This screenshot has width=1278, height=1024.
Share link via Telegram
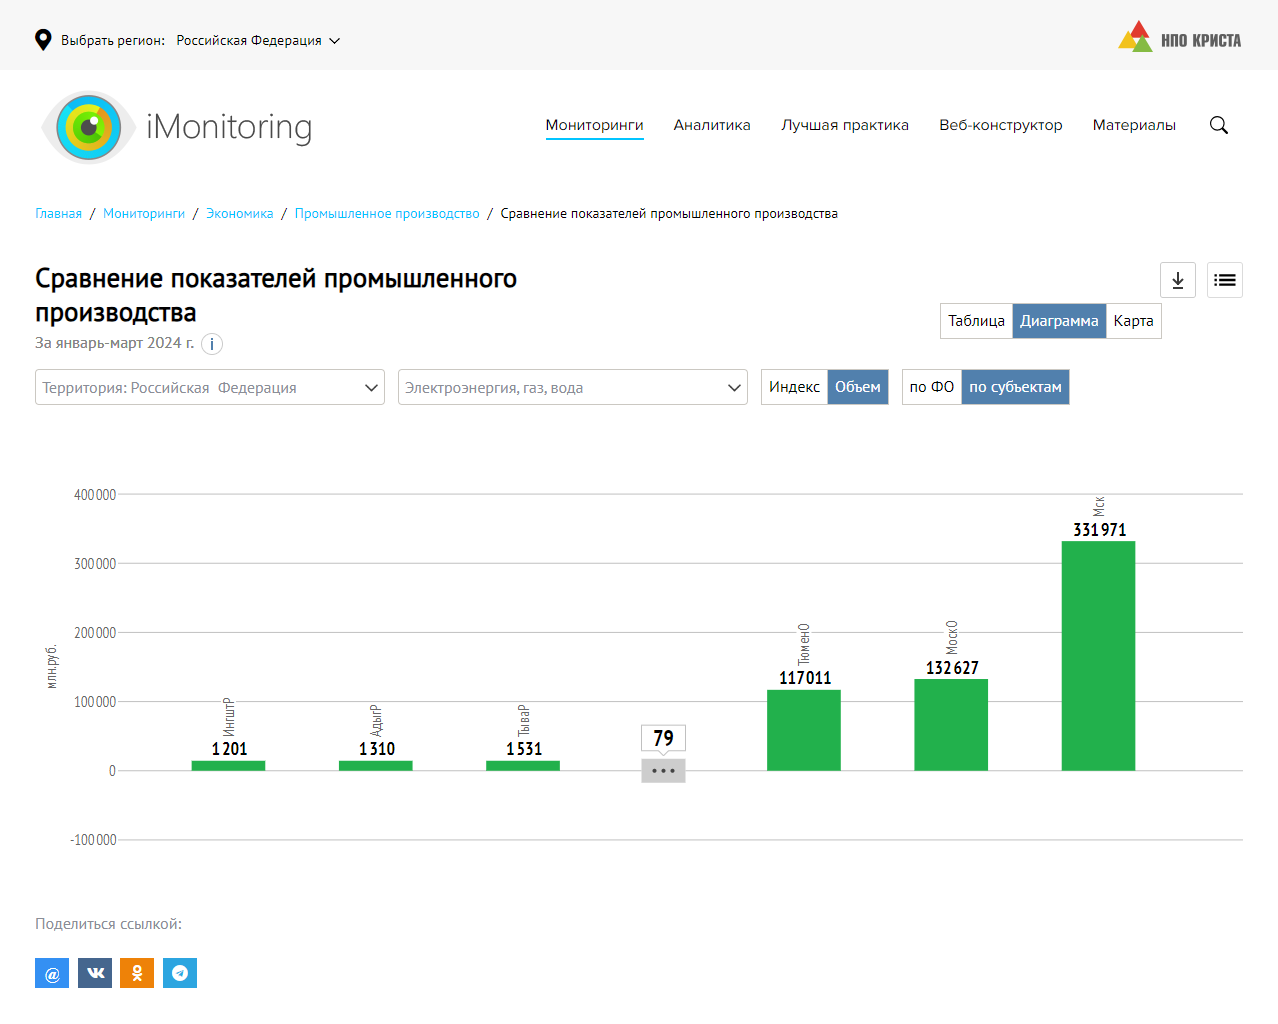180,973
